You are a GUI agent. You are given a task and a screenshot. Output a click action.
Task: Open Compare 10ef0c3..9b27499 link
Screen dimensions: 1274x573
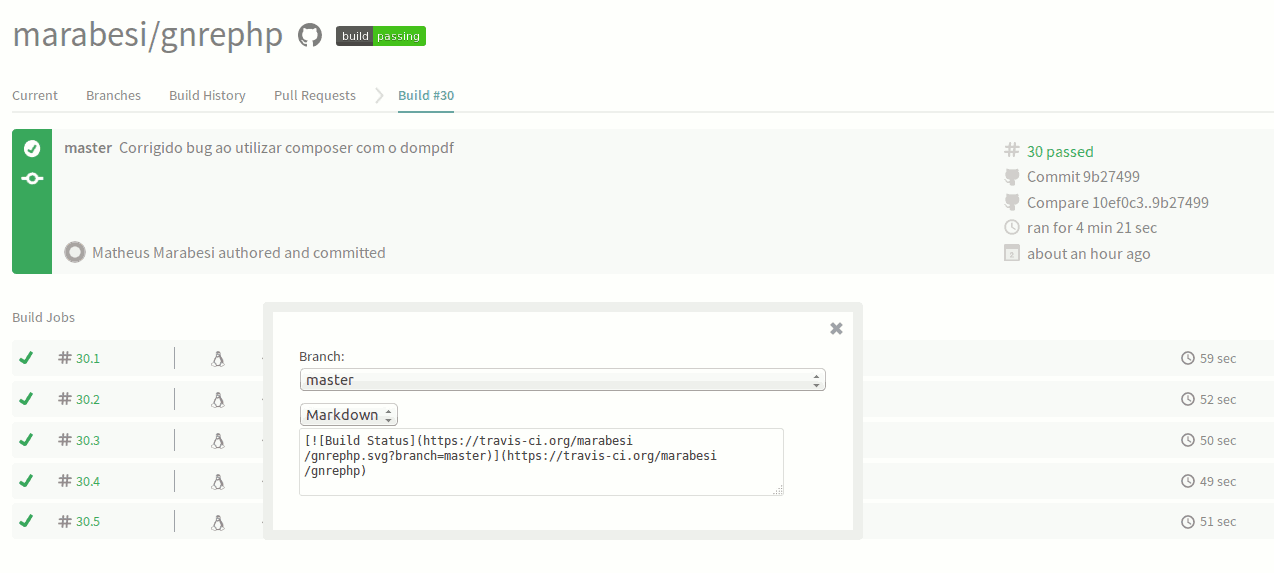[x=1117, y=203]
